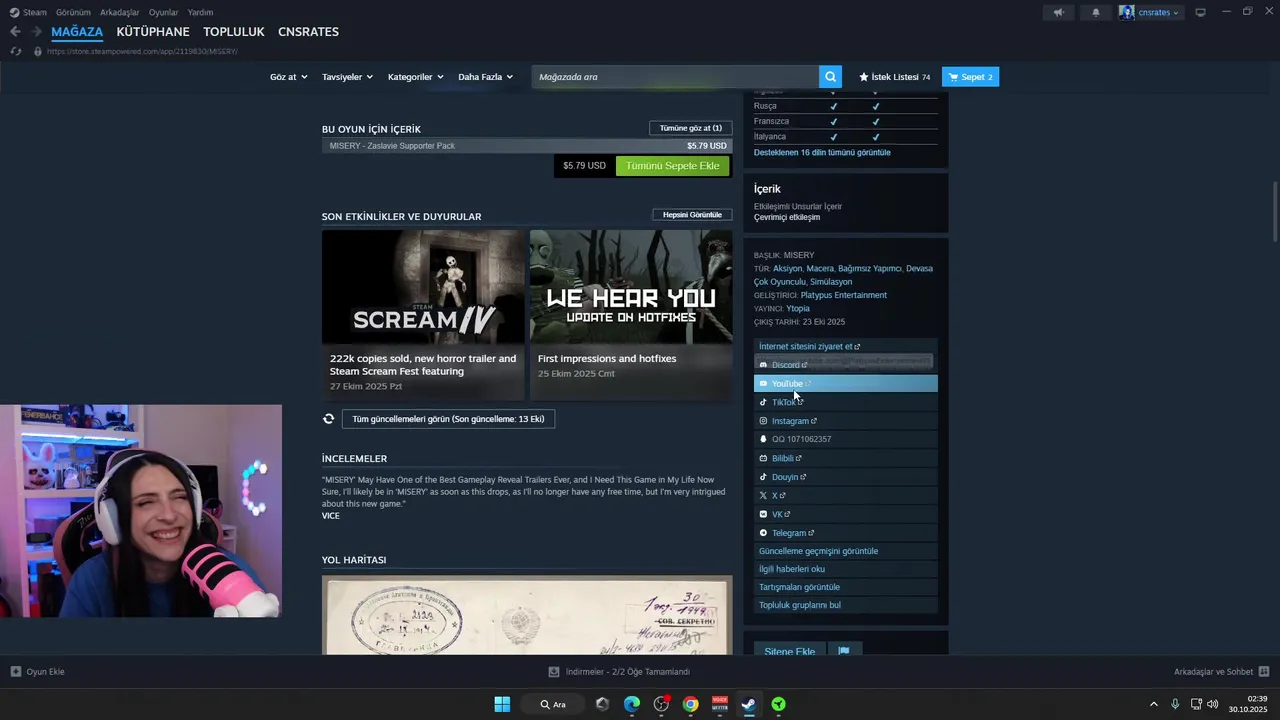Open the VK link

(x=780, y=514)
